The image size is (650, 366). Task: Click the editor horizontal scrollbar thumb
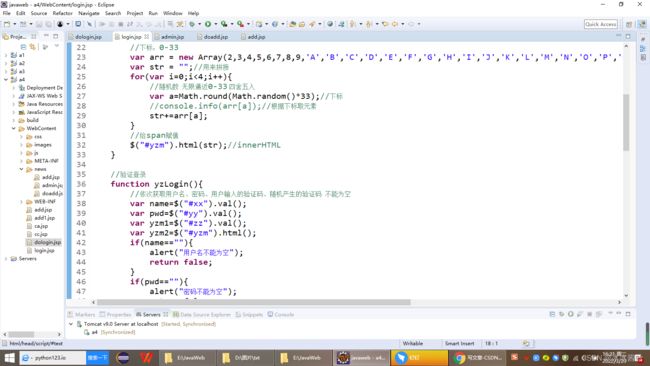point(254,302)
